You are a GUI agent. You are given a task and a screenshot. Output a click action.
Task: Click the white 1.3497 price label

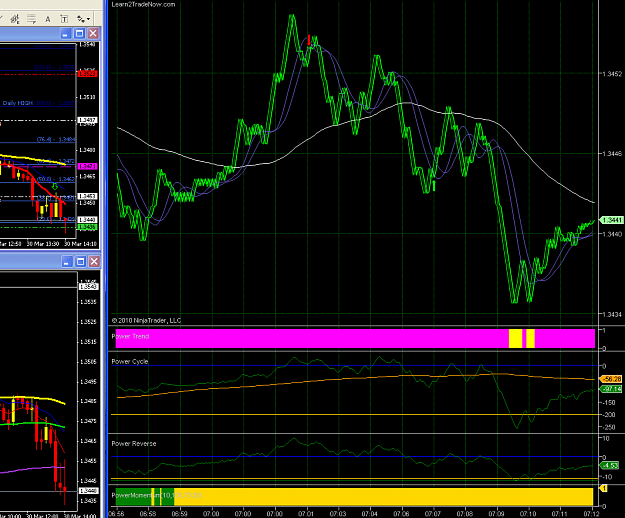pos(88,120)
